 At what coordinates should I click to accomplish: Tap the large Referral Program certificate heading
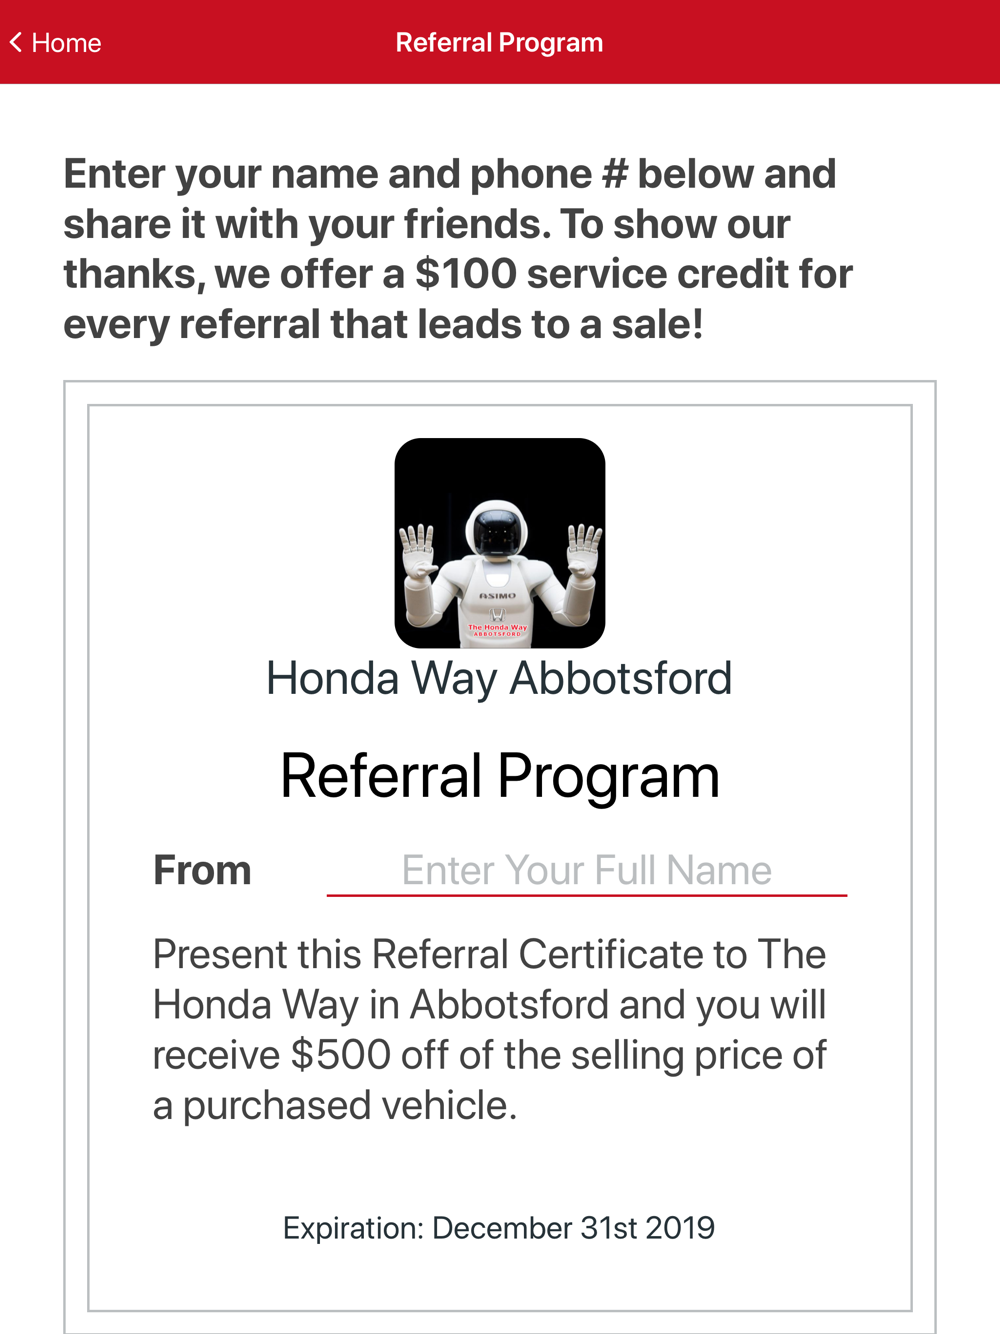(500, 776)
